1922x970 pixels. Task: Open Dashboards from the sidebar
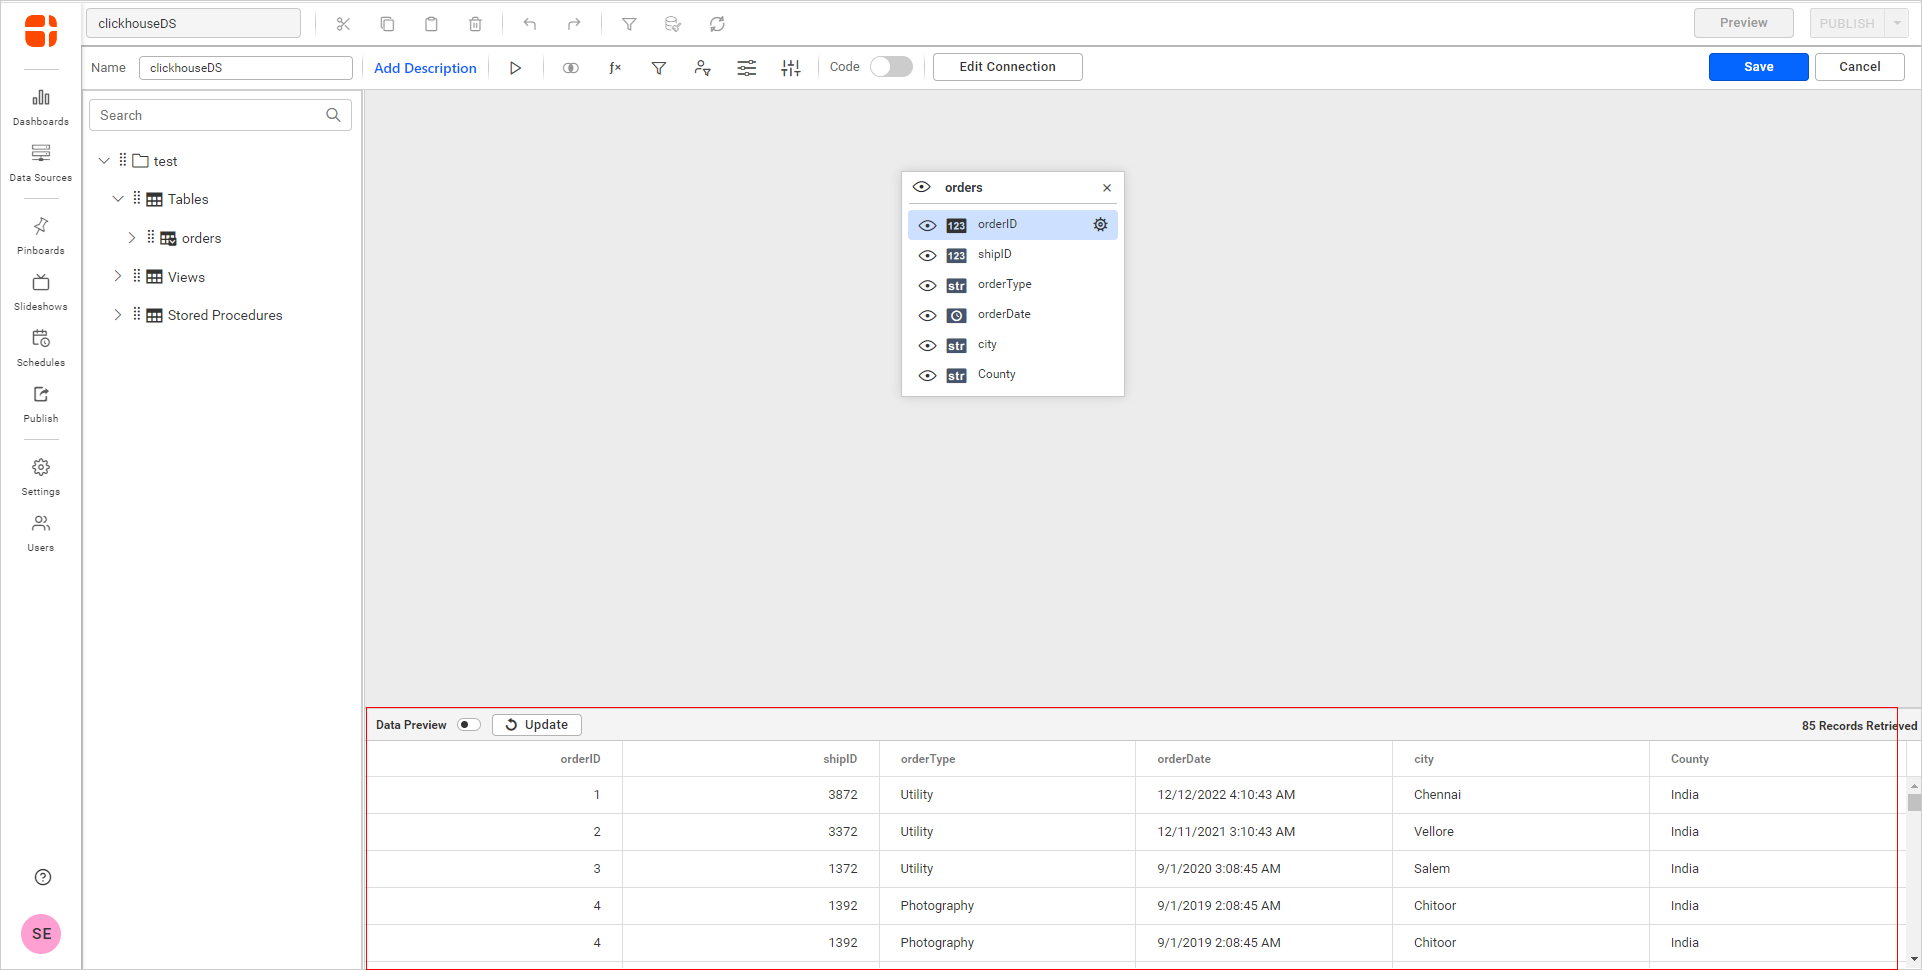pos(41,107)
